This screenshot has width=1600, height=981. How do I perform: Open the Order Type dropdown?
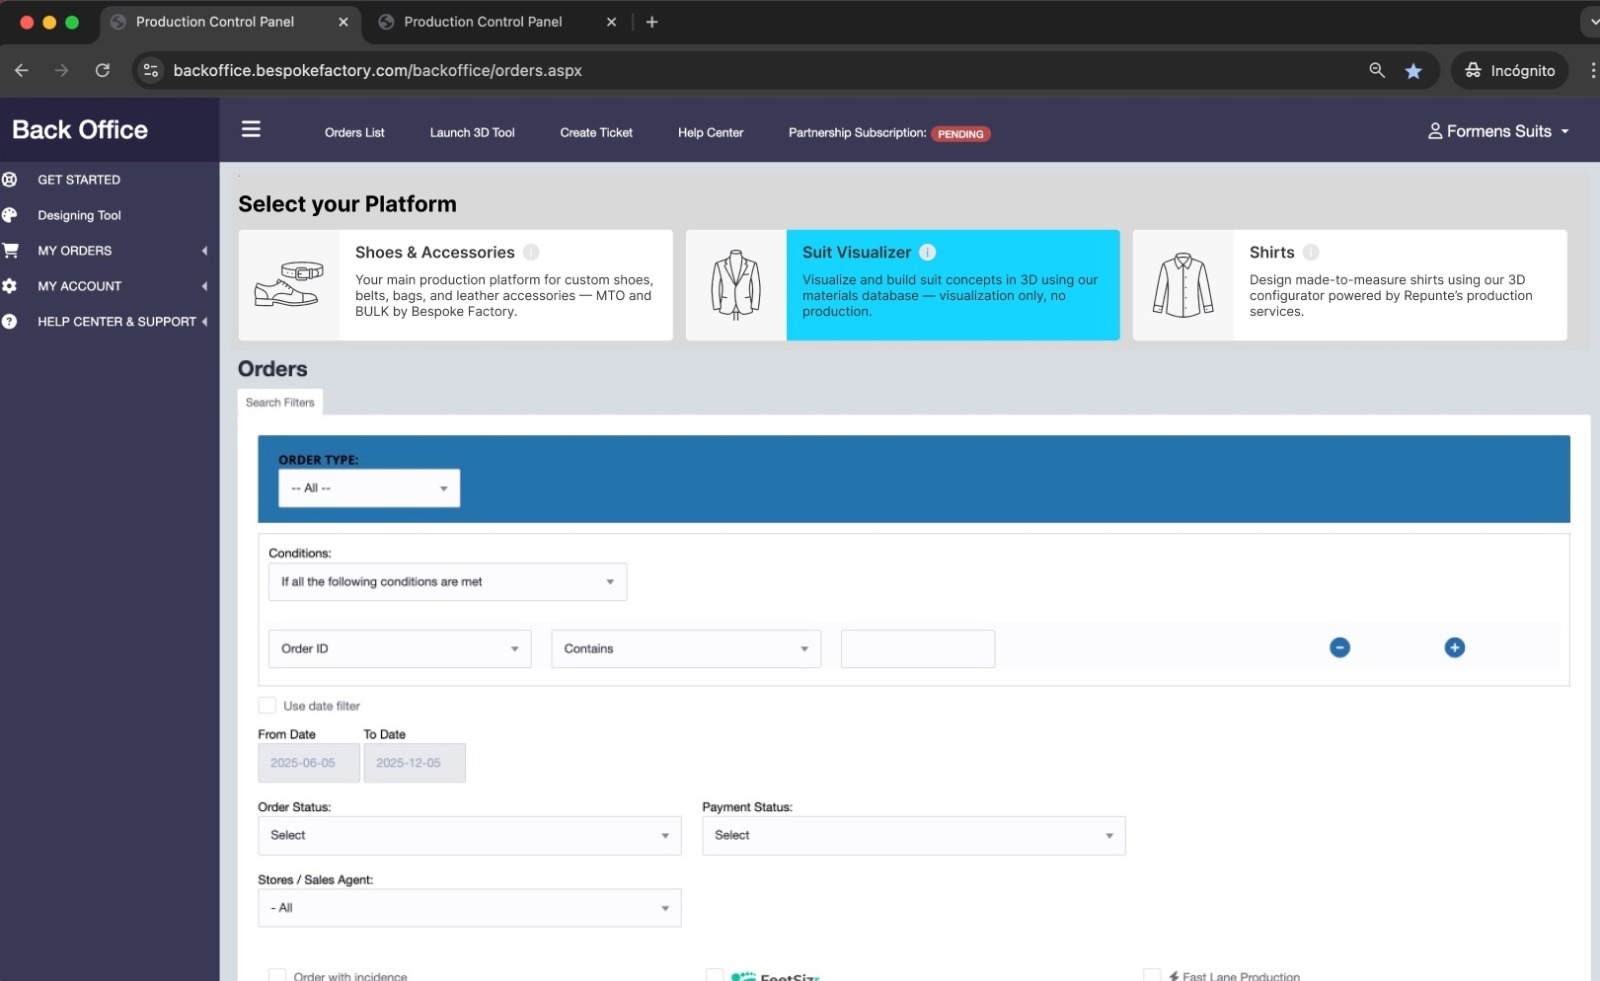point(369,488)
